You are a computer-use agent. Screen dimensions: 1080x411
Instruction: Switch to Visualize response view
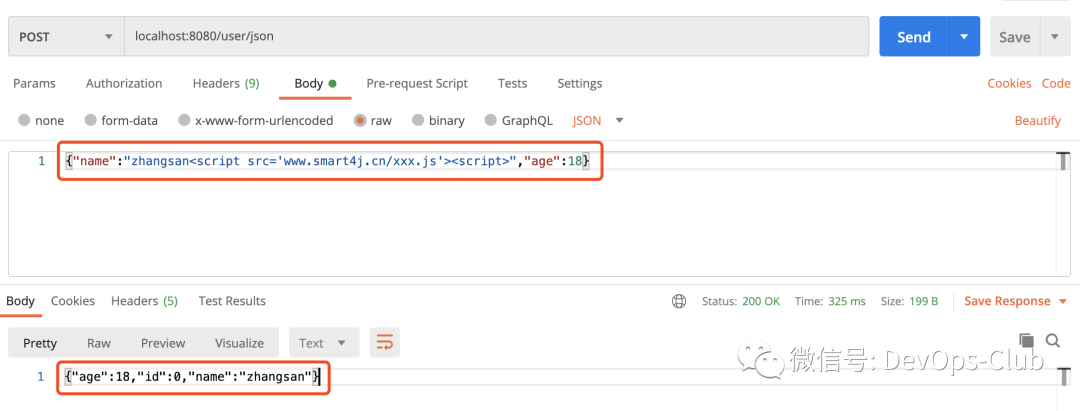tap(239, 343)
